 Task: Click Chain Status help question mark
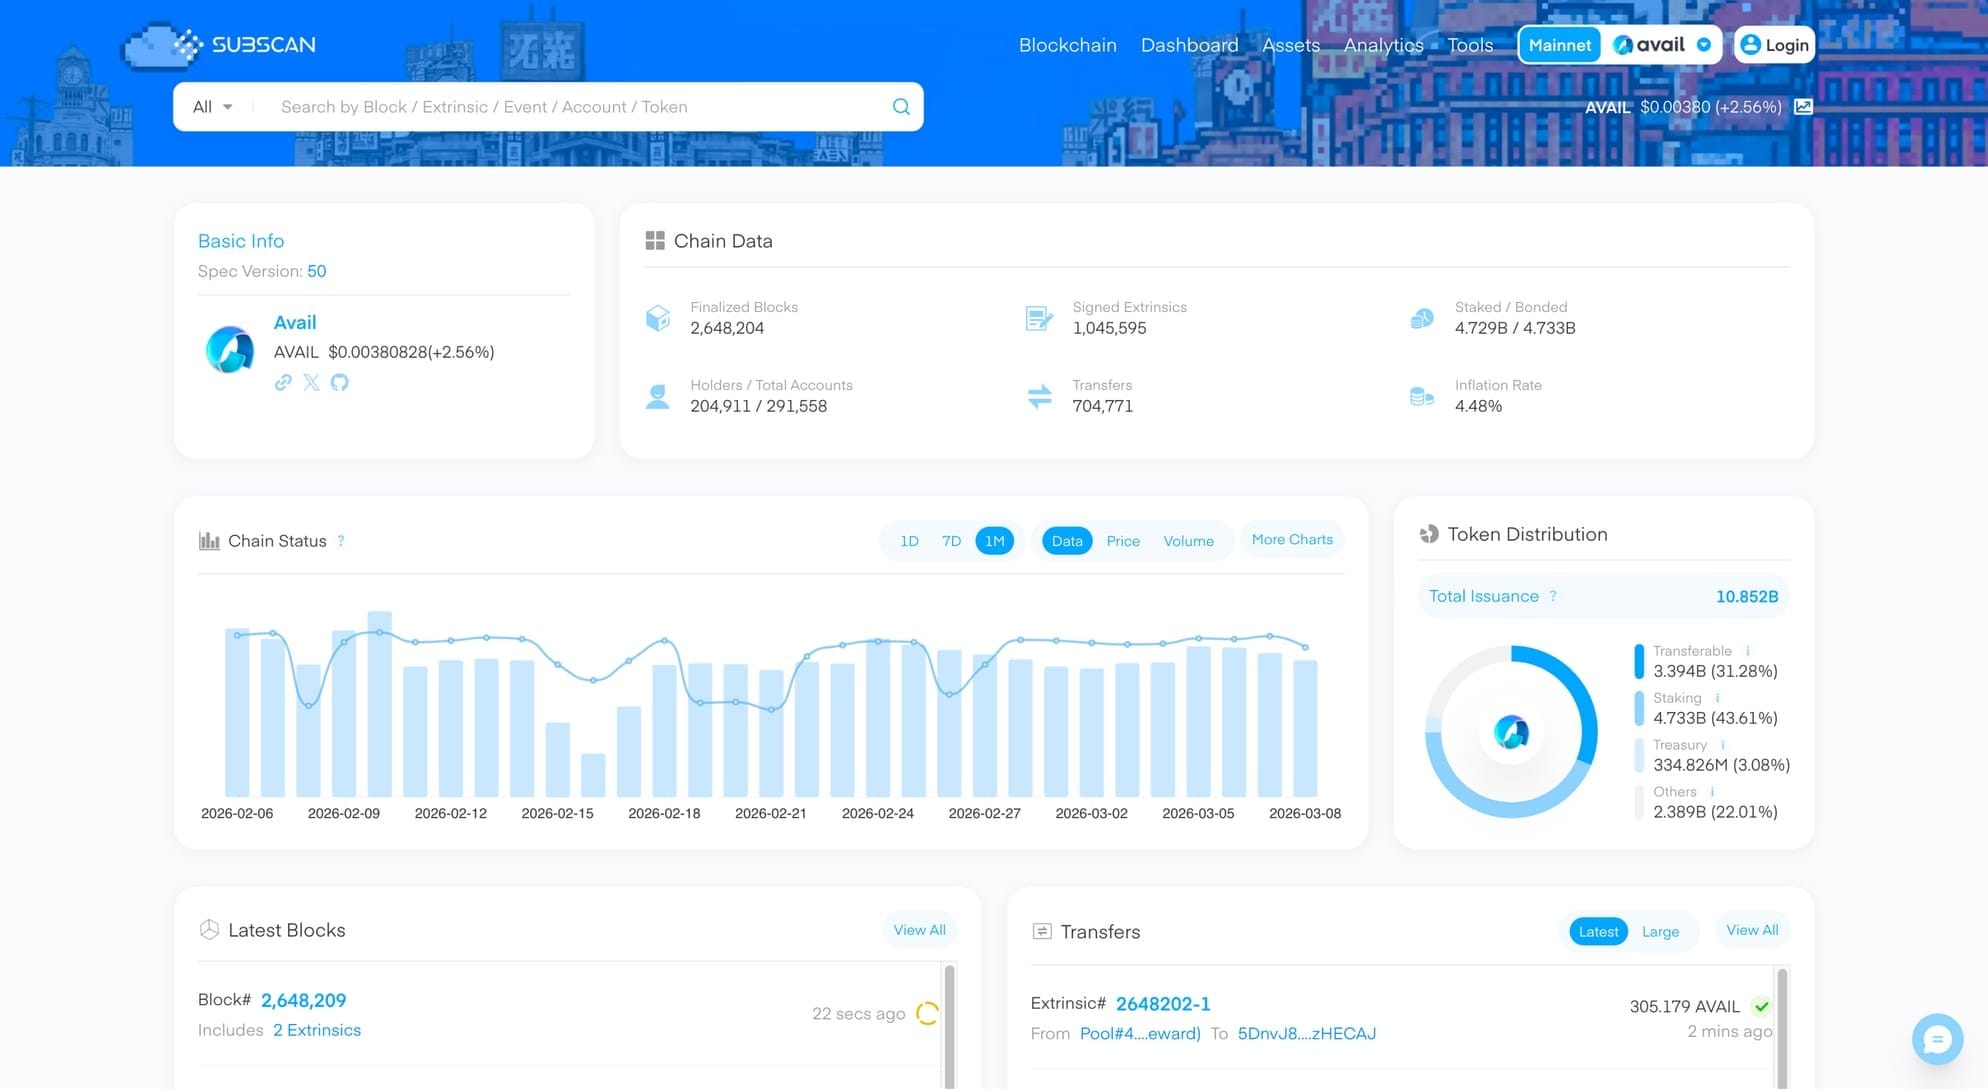[x=341, y=541]
